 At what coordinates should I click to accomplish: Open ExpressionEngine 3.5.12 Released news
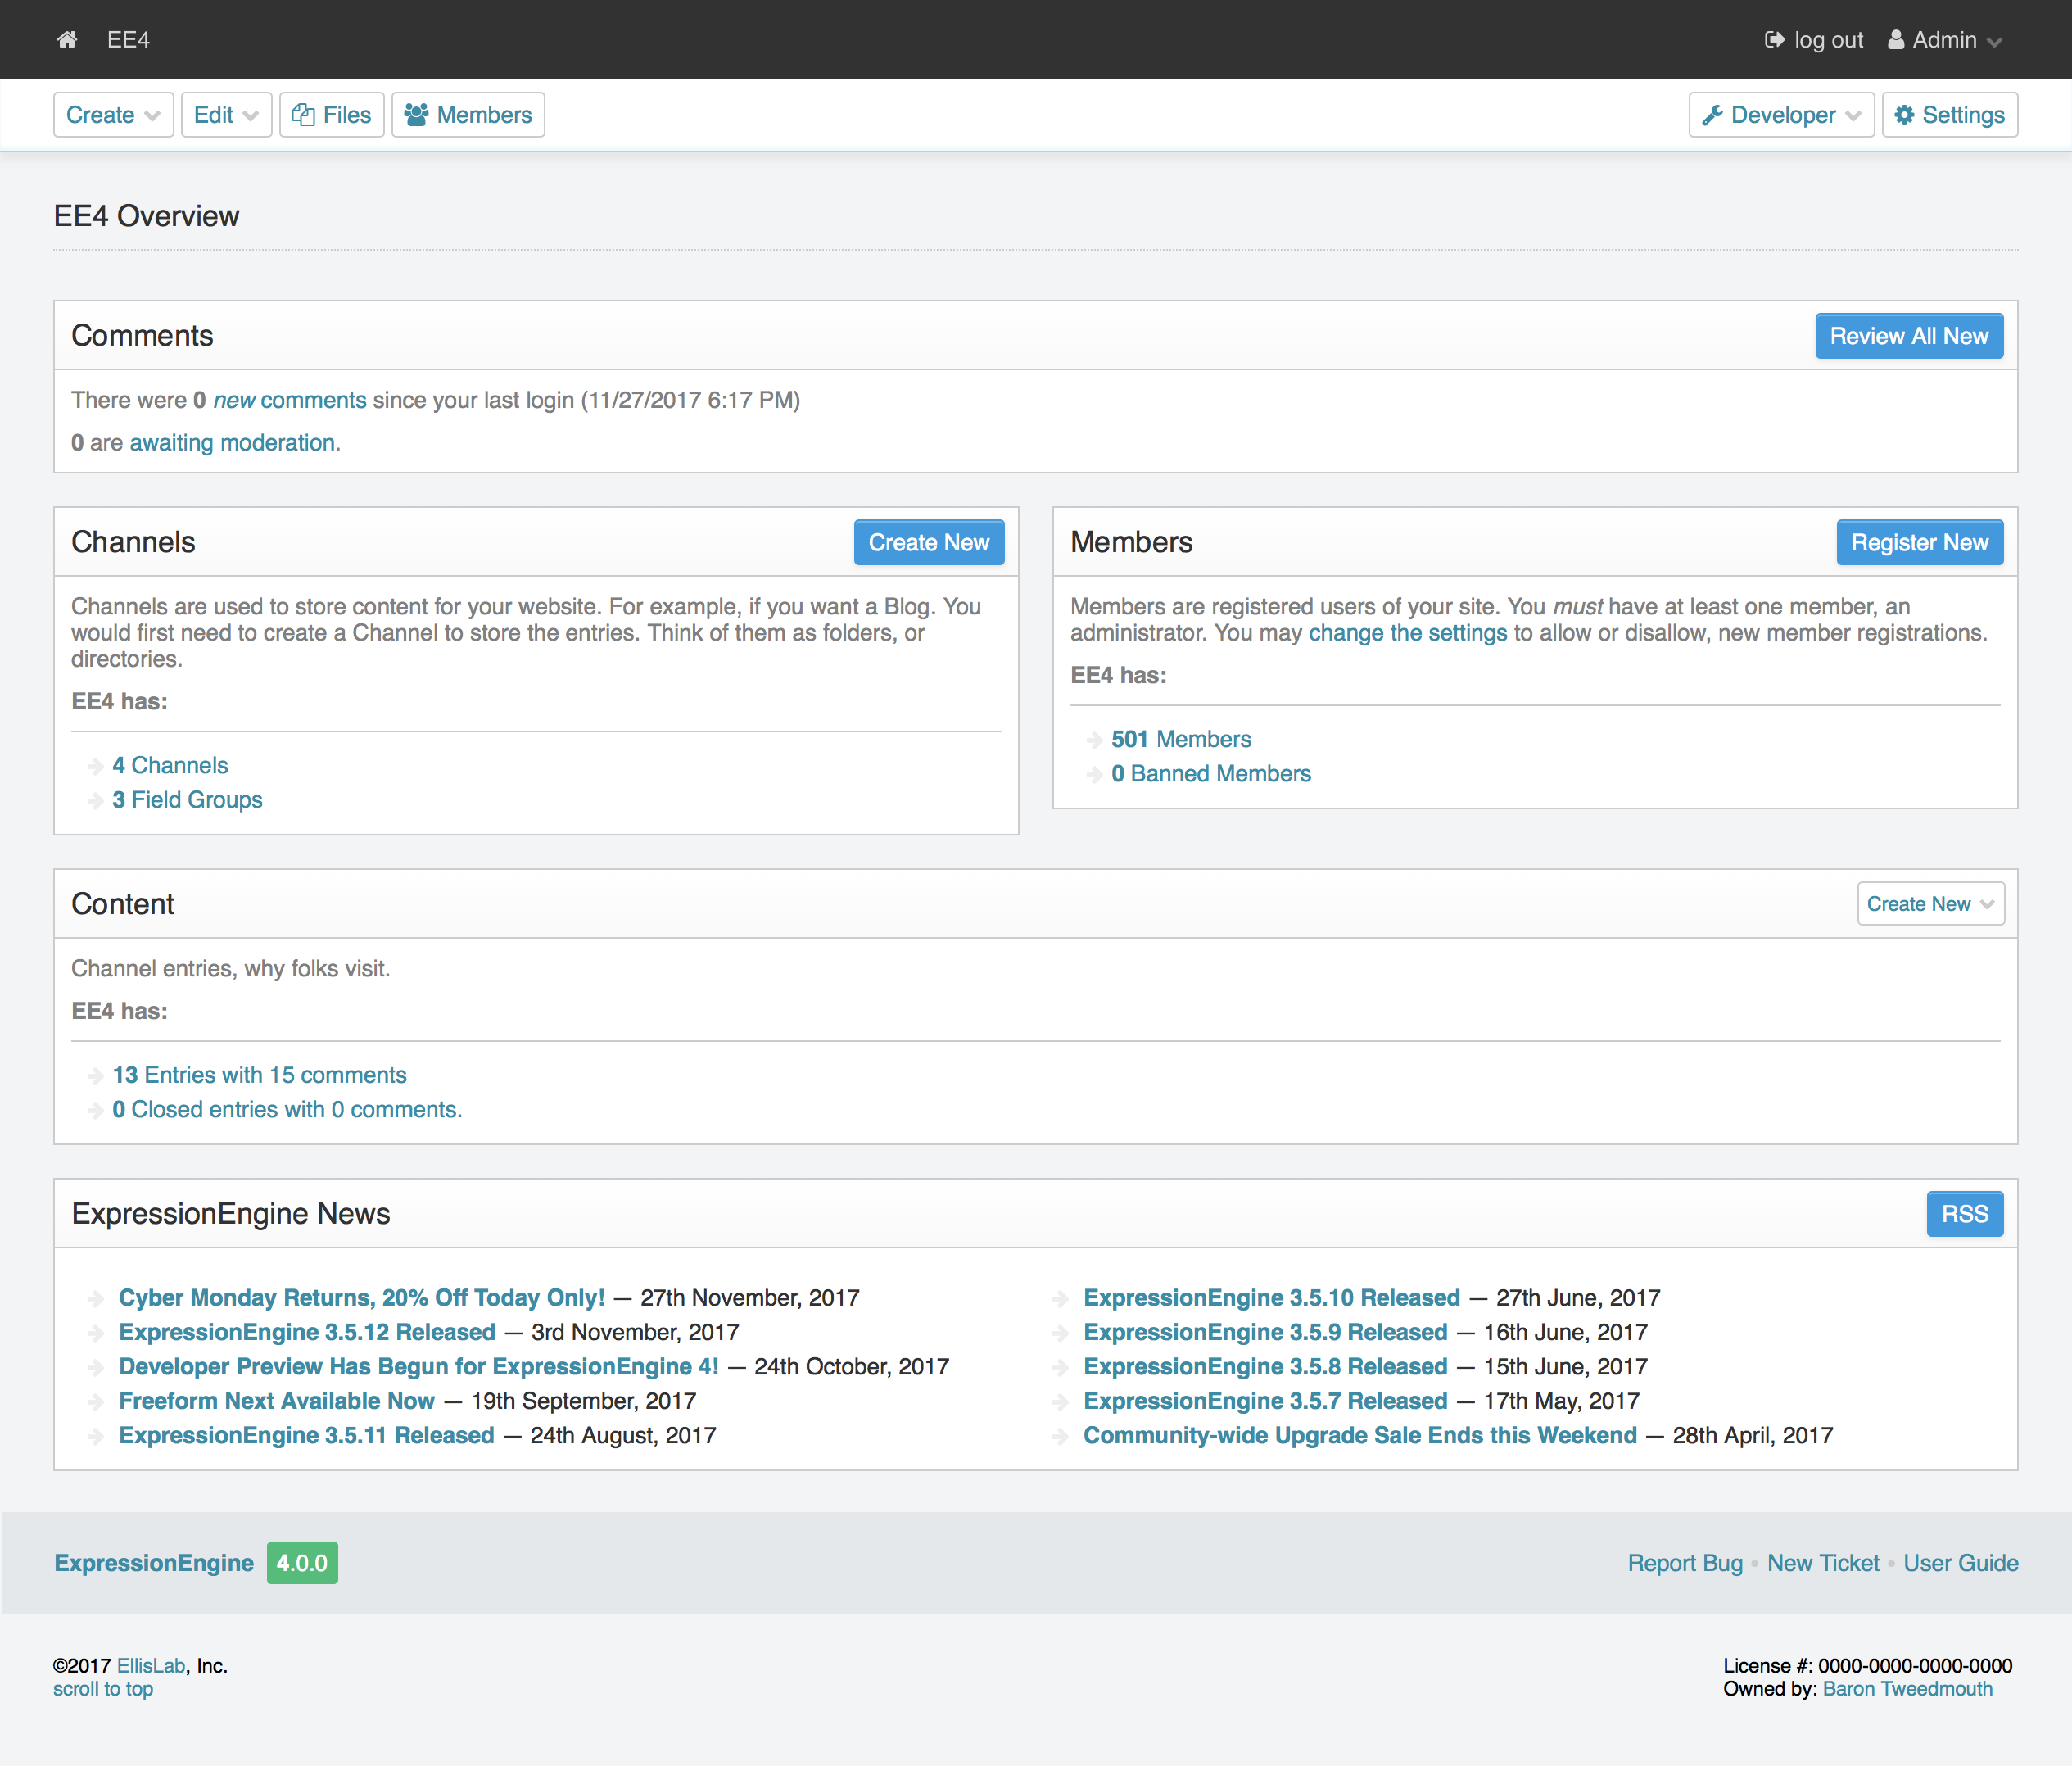pyautogui.click(x=307, y=1332)
